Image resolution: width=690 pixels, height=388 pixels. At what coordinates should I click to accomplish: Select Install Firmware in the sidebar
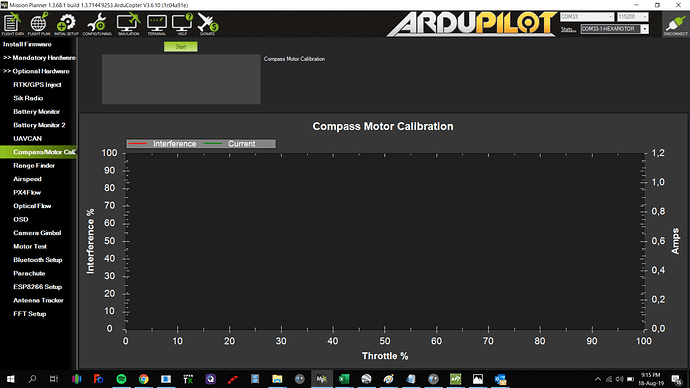[27, 44]
